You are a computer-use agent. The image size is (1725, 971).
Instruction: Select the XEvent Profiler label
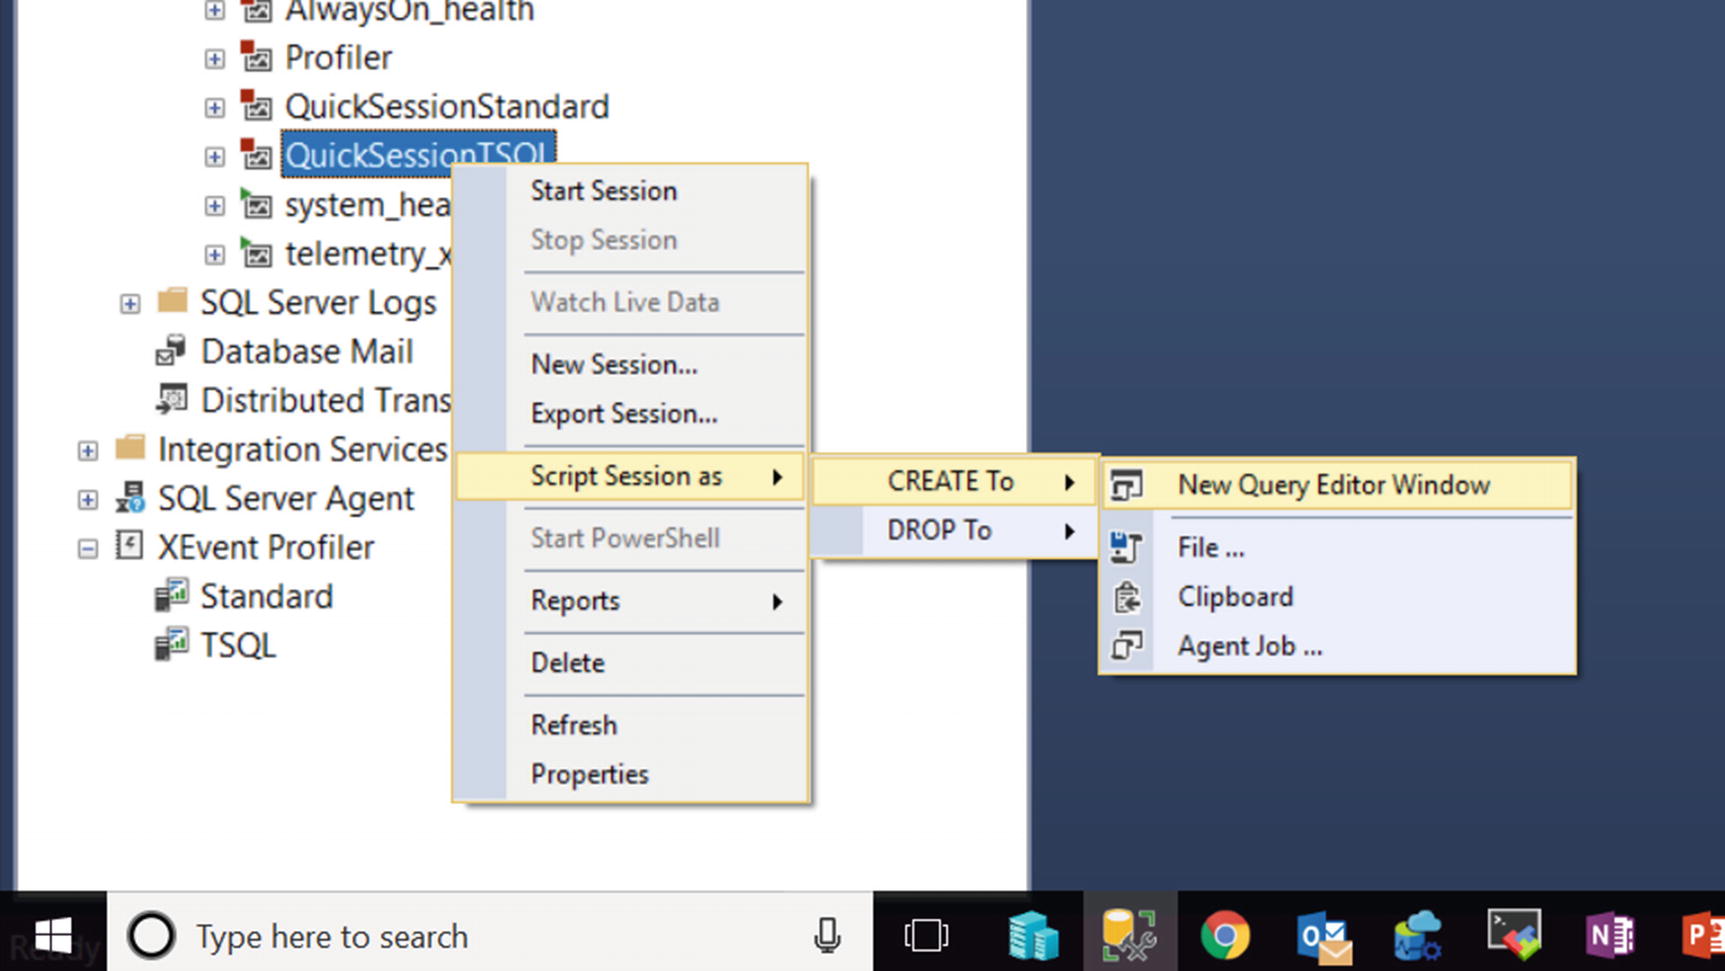click(266, 548)
